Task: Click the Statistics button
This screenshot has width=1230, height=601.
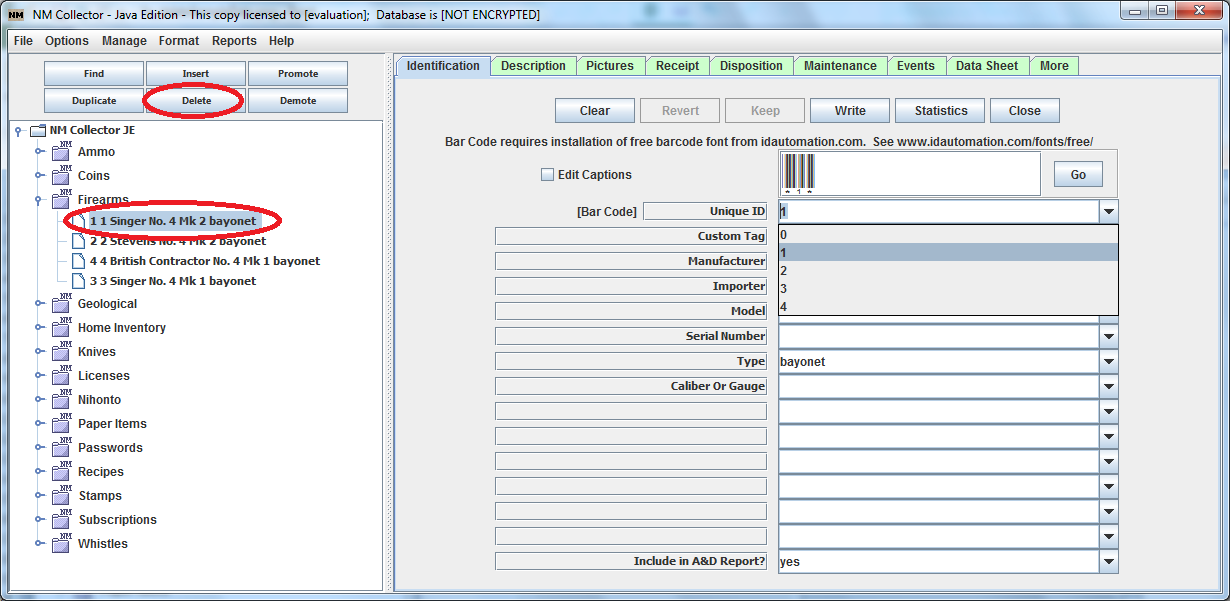Action: [939, 110]
